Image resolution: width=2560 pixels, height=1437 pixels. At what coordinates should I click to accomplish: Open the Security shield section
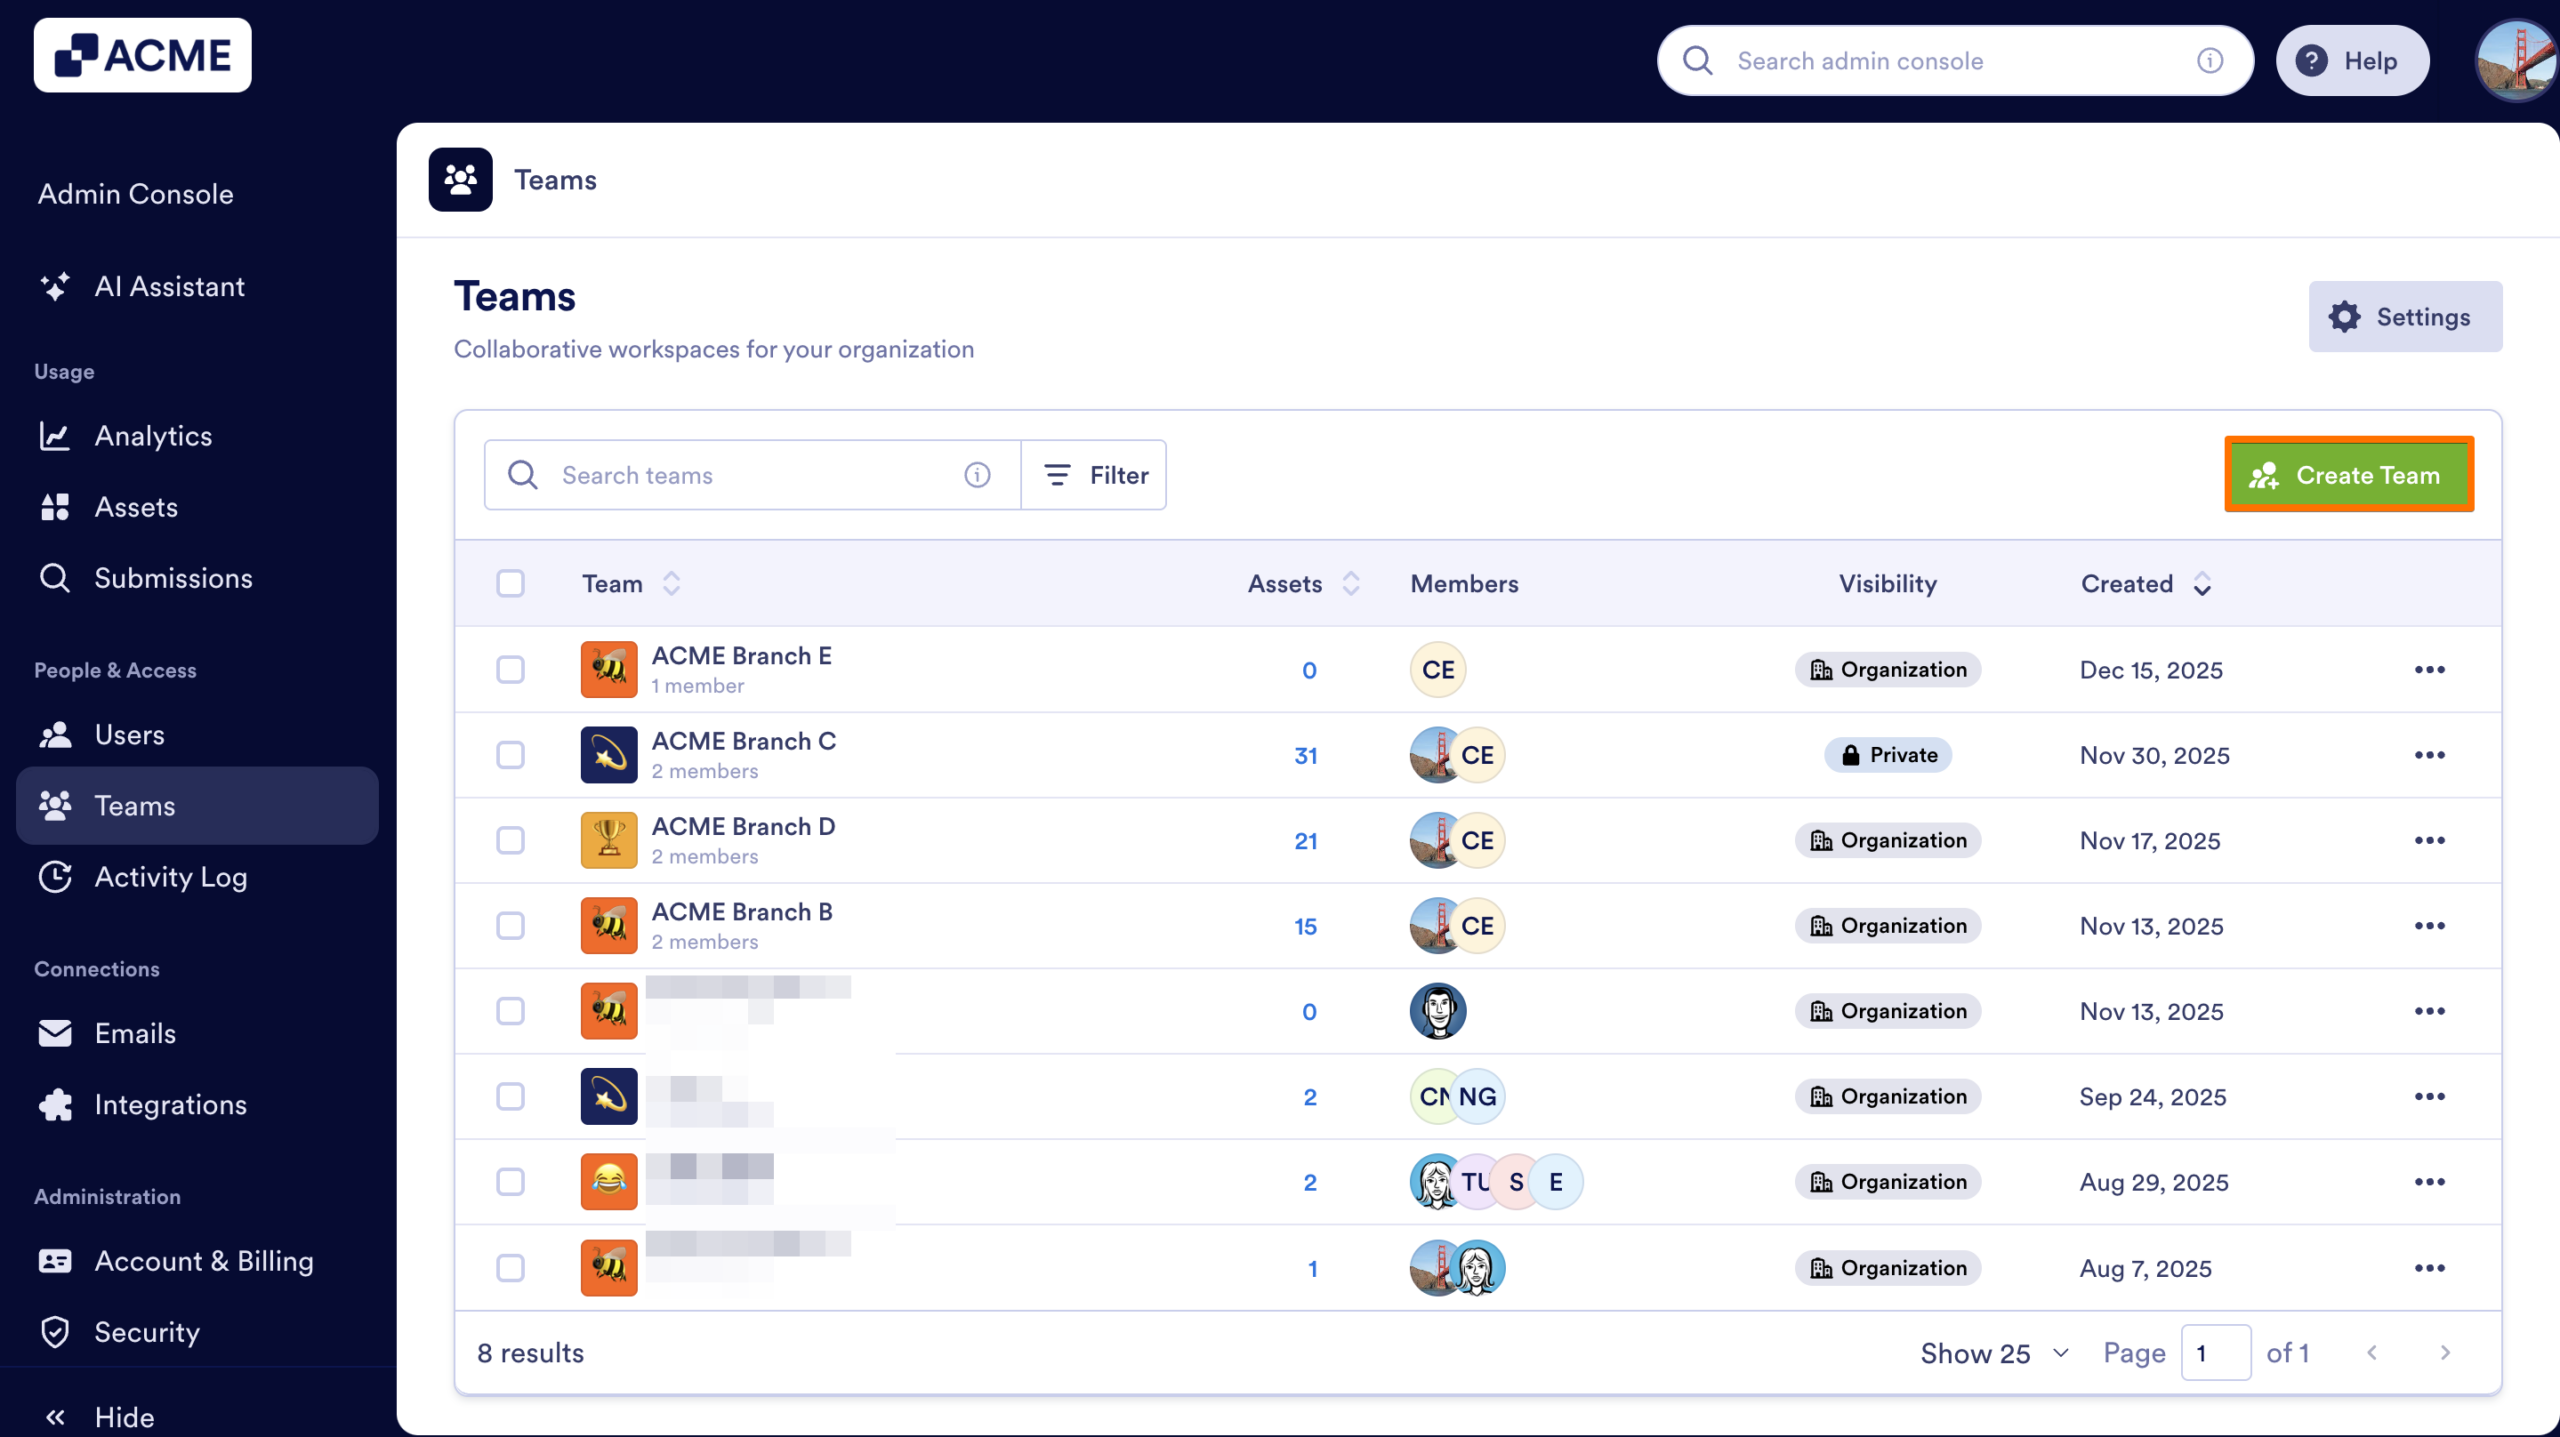[x=55, y=1332]
